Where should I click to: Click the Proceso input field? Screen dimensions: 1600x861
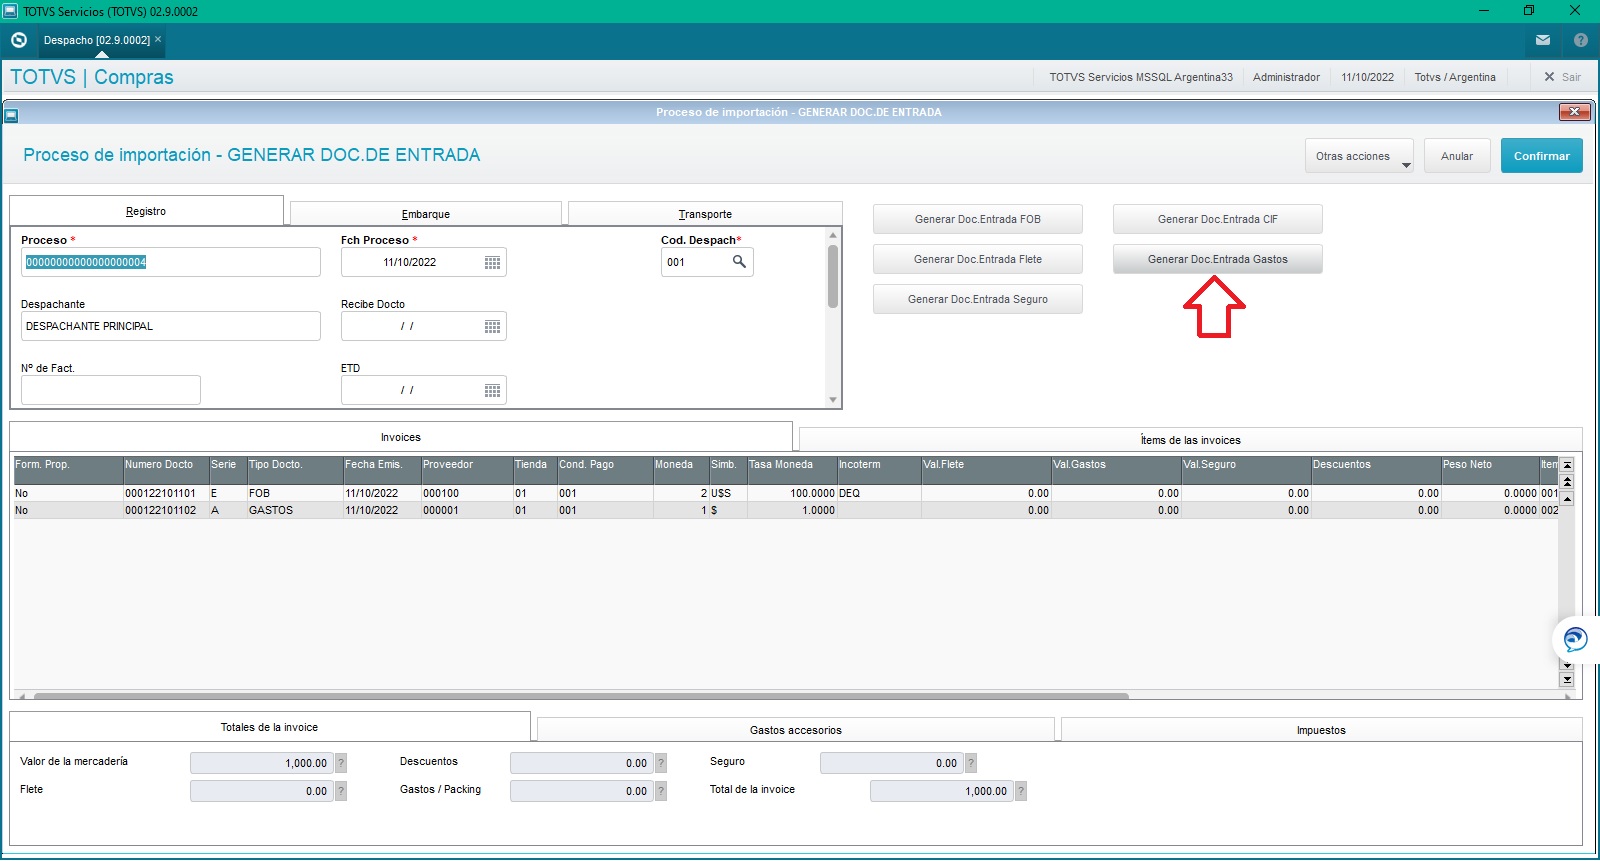[171, 262]
